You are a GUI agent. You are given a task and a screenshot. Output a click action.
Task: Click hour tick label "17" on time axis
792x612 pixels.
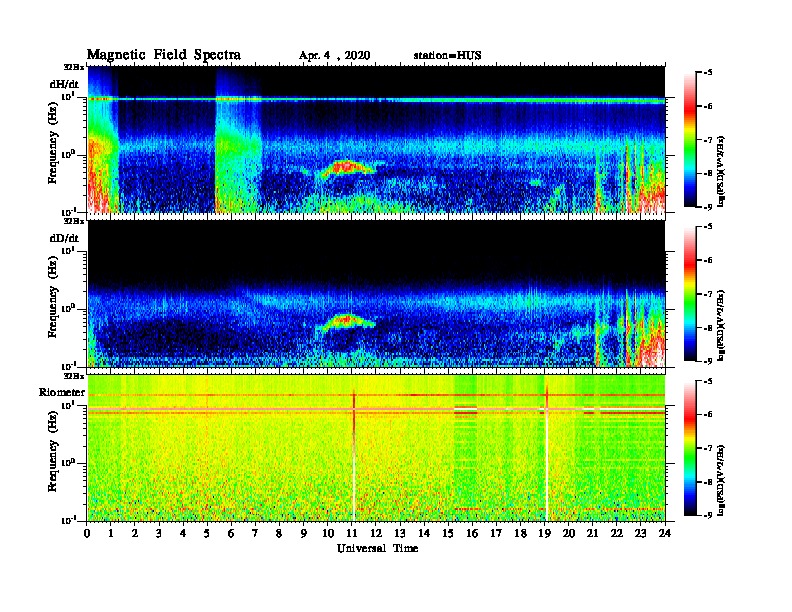(x=497, y=533)
